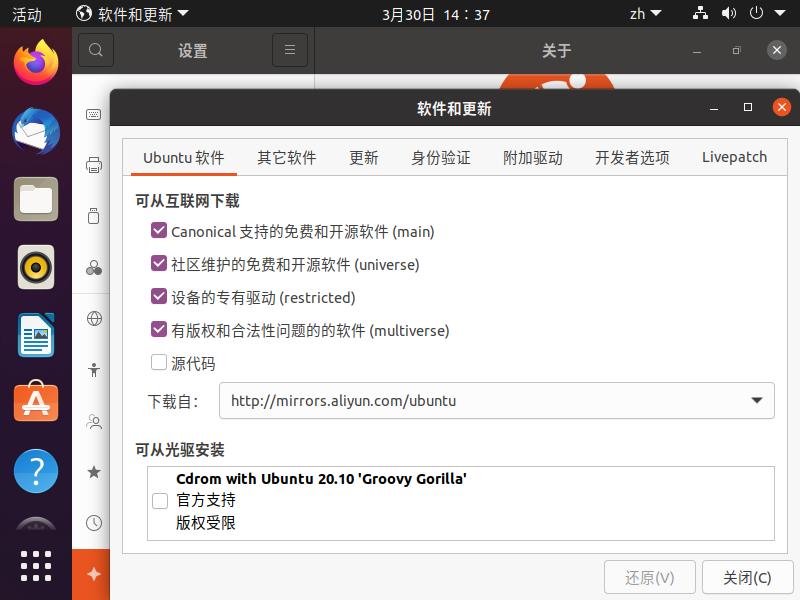This screenshot has height=600, width=800.
Task: Toggle restricted proprietary drivers checkbox
Action: click(159, 296)
